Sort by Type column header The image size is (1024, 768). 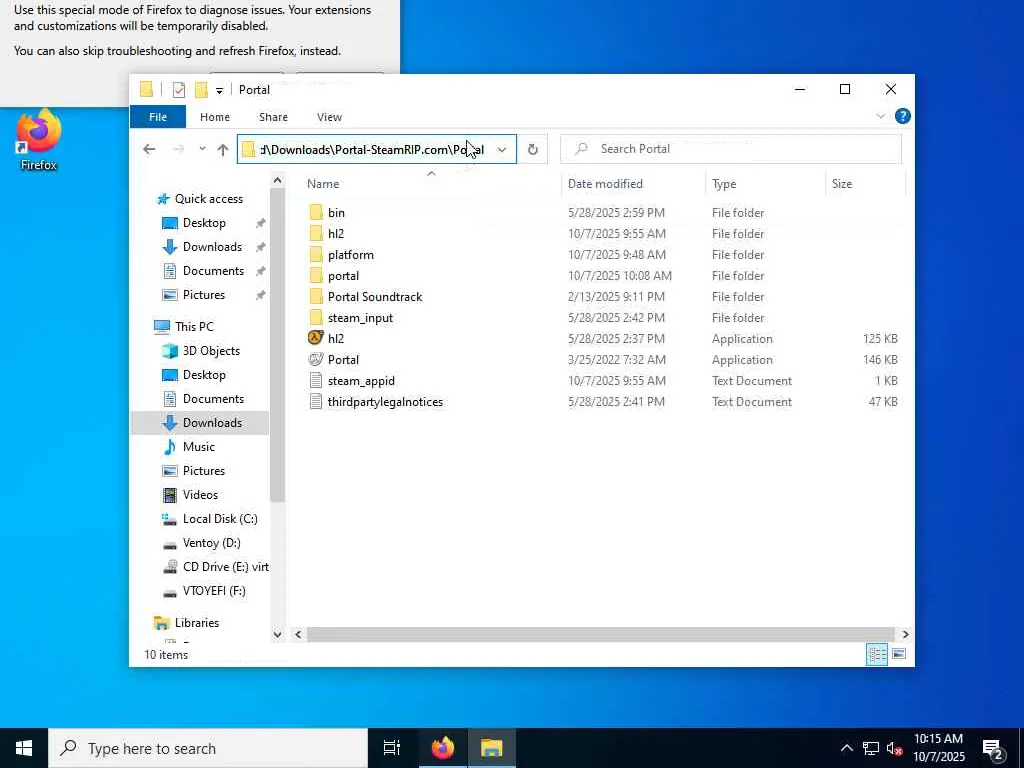[765, 184]
